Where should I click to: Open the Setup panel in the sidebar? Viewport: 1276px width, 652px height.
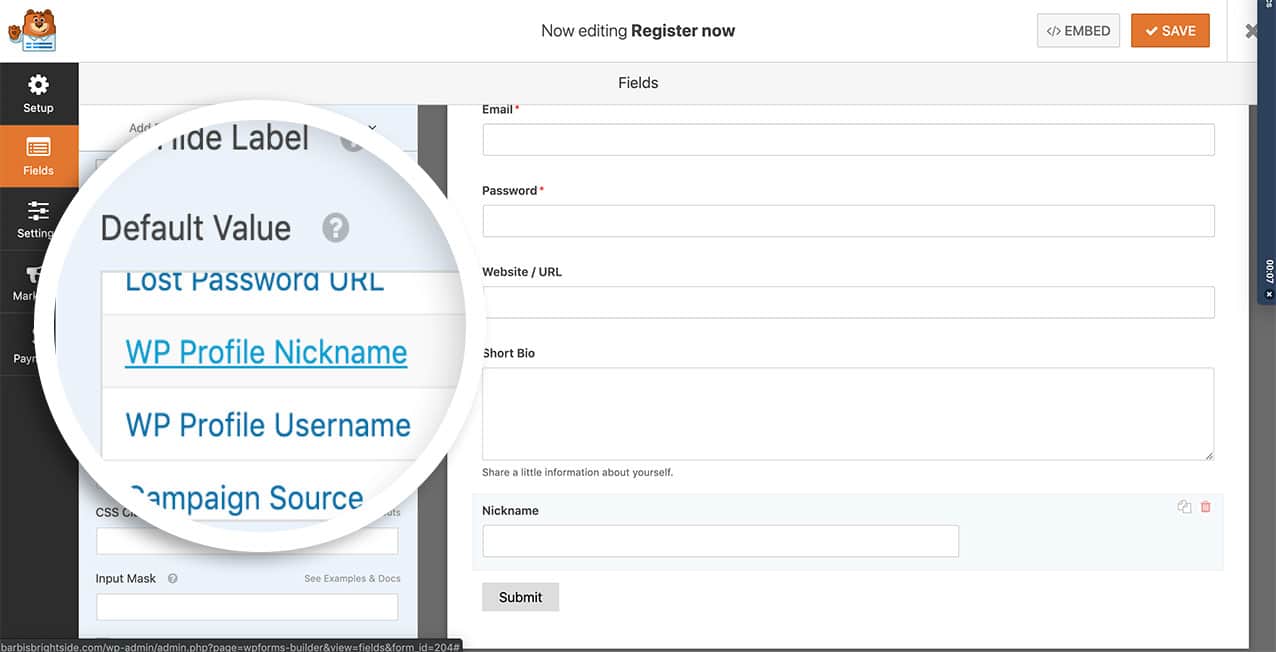38,94
